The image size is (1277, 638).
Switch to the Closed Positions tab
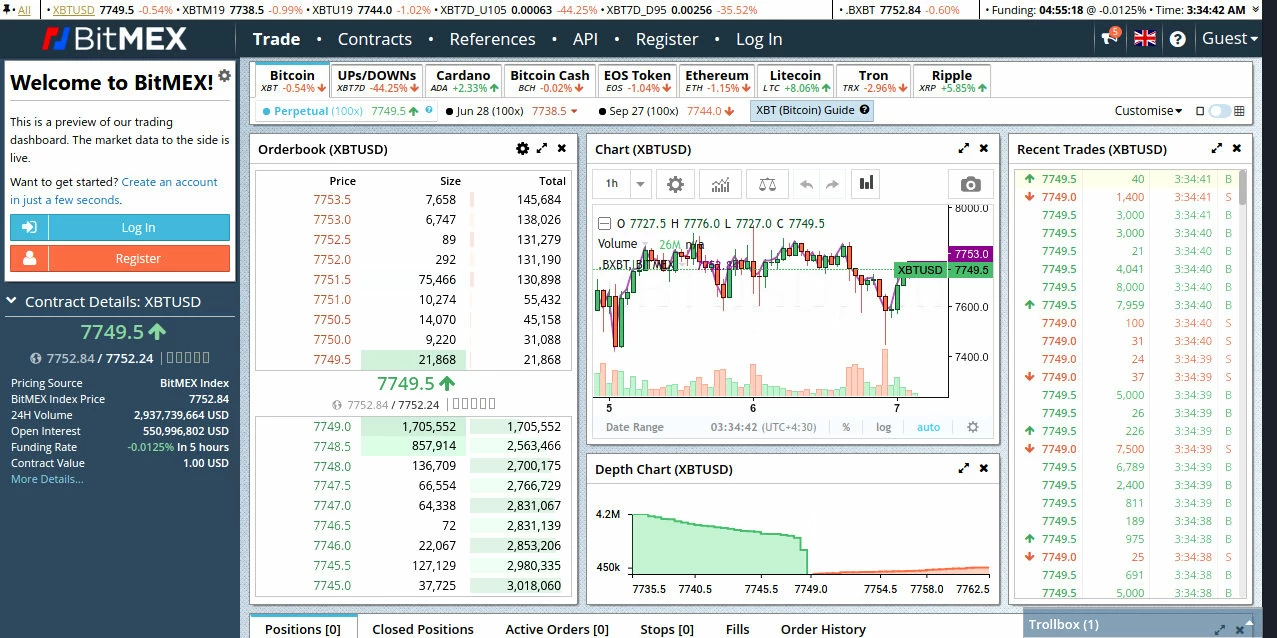pos(422,629)
